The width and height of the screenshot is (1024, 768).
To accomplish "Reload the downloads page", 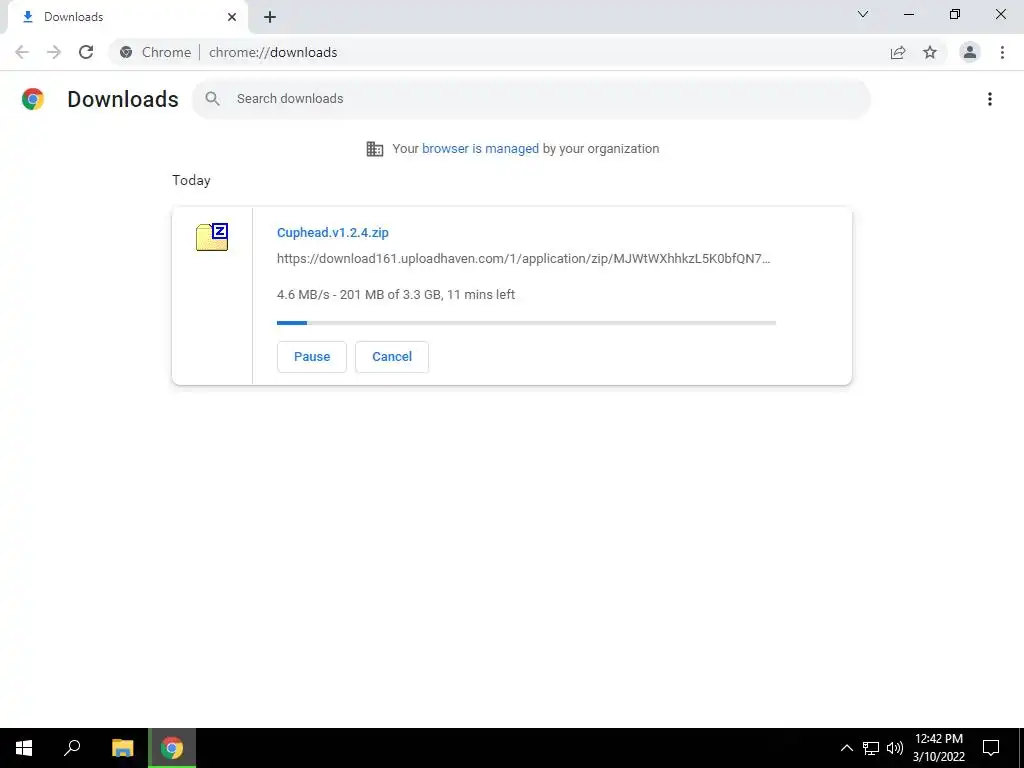I will (86, 52).
